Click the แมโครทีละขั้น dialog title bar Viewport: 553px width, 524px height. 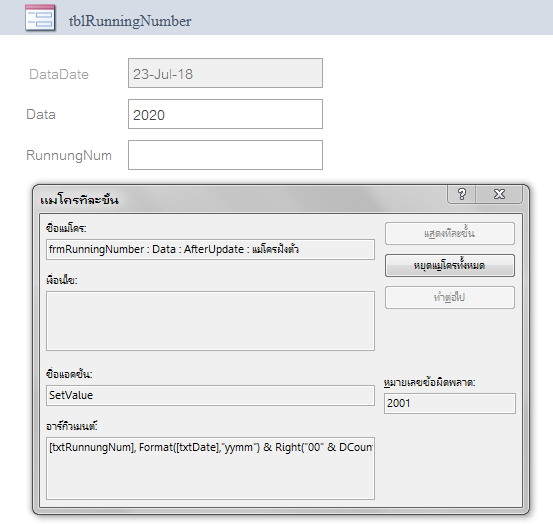point(240,199)
